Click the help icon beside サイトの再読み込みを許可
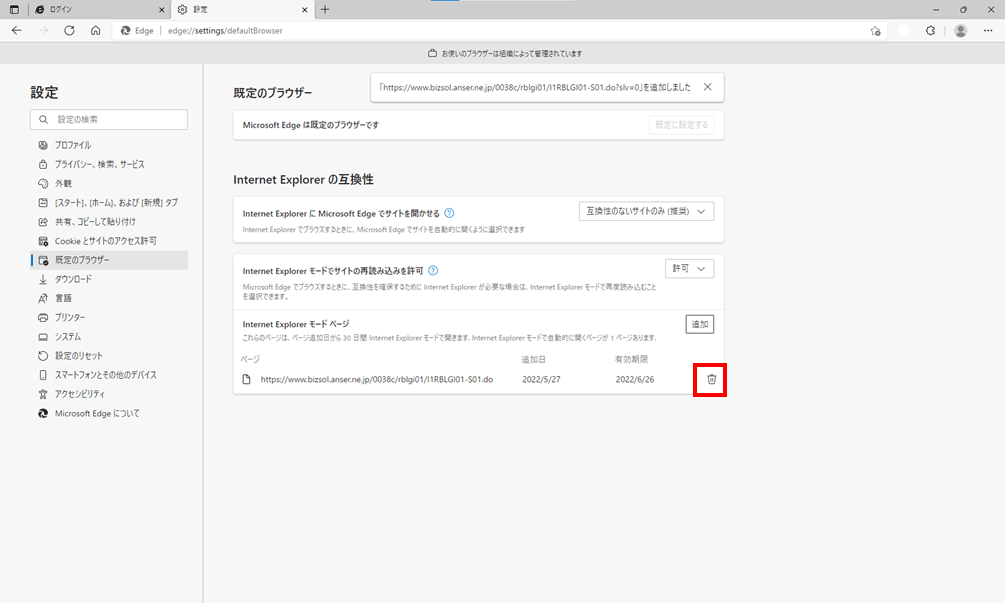 click(433, 270)
